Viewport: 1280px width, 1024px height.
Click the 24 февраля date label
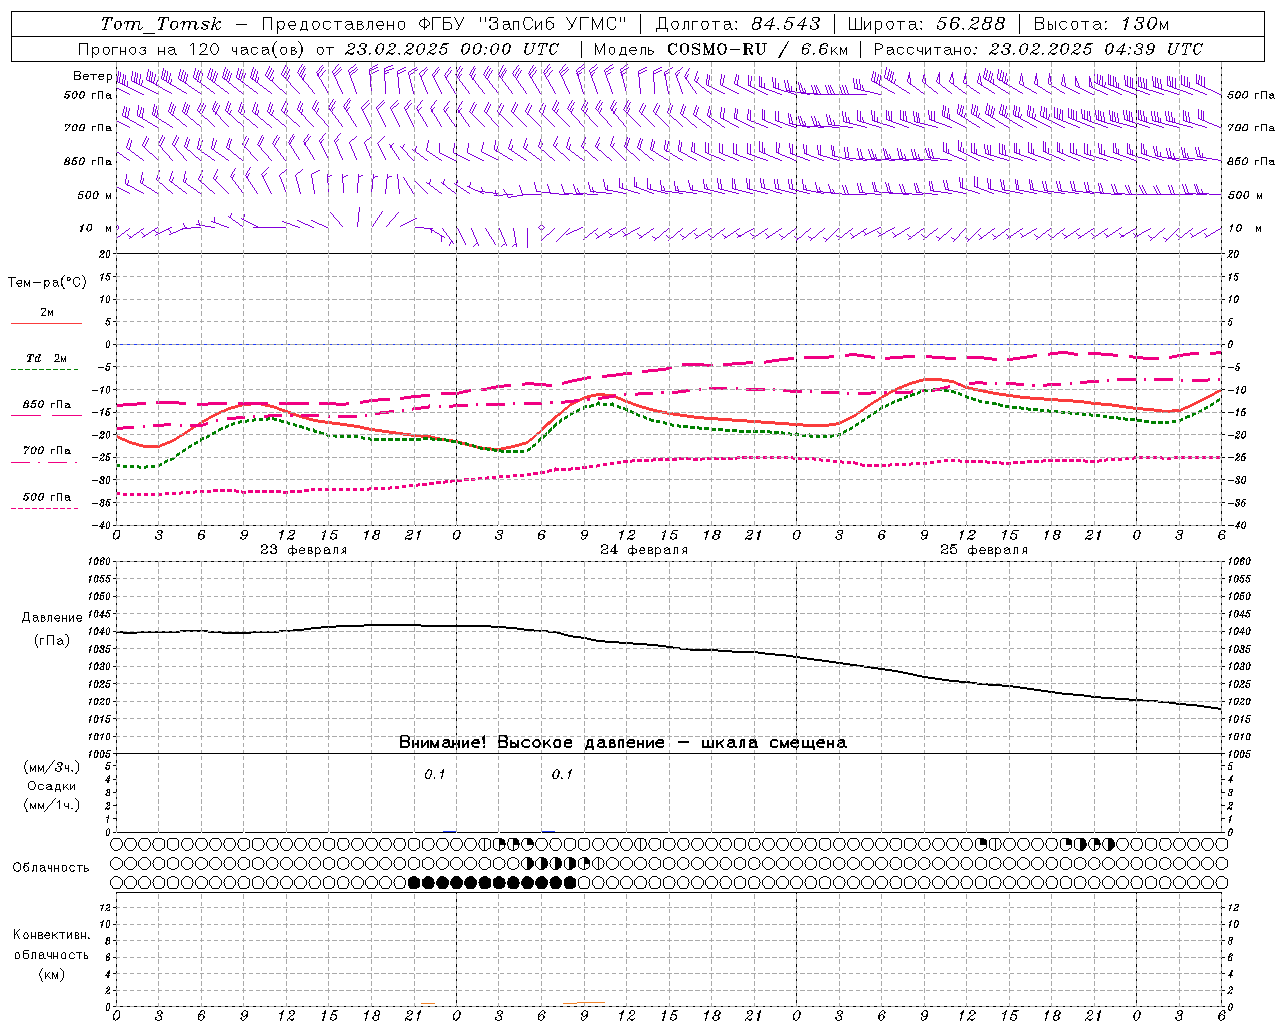coord(644,550)
